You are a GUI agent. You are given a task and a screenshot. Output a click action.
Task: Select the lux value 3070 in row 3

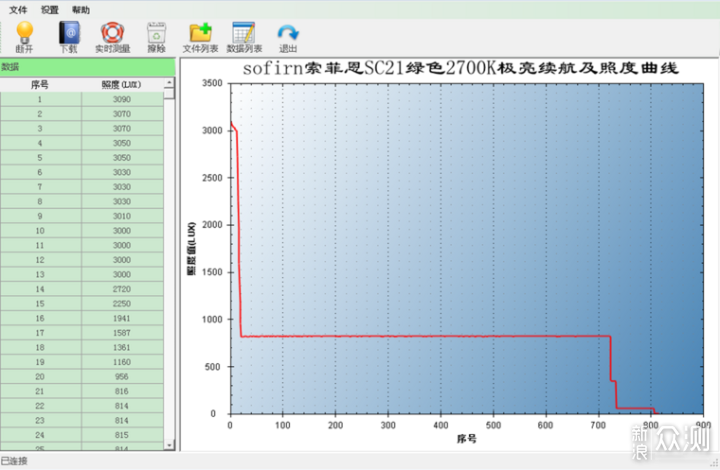pyautogui.click(x=122, y=129)
